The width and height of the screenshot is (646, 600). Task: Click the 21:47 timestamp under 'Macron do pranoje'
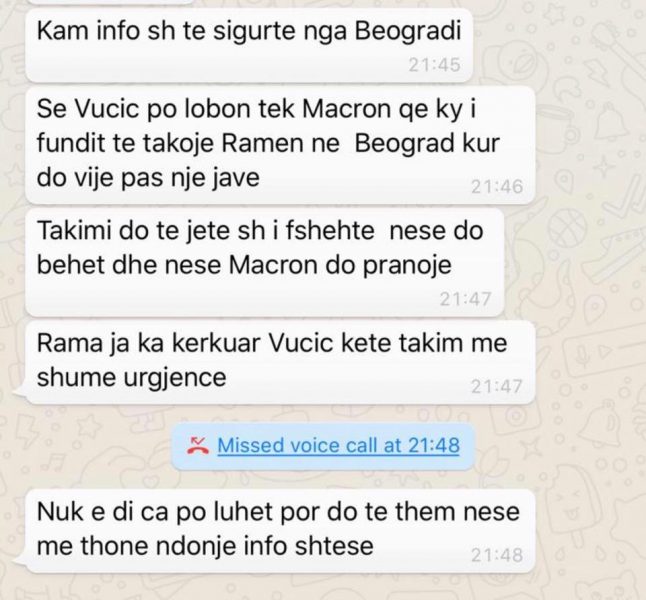coord(466,299)
